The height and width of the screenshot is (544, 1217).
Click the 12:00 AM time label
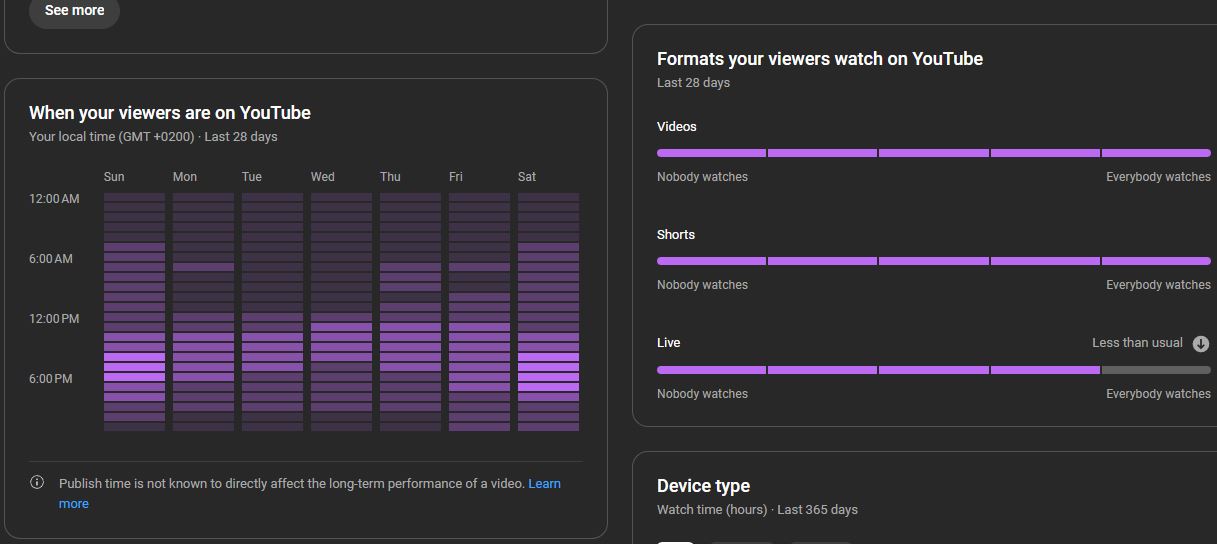pyautogui.click(x=54, y=199)
